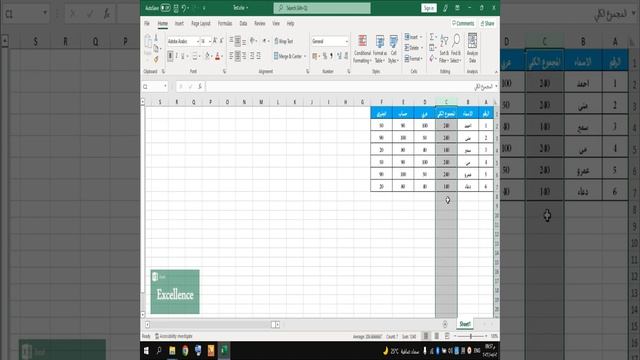Click the Comments button
Screen dimensions: 640x360
pos(463,24)
